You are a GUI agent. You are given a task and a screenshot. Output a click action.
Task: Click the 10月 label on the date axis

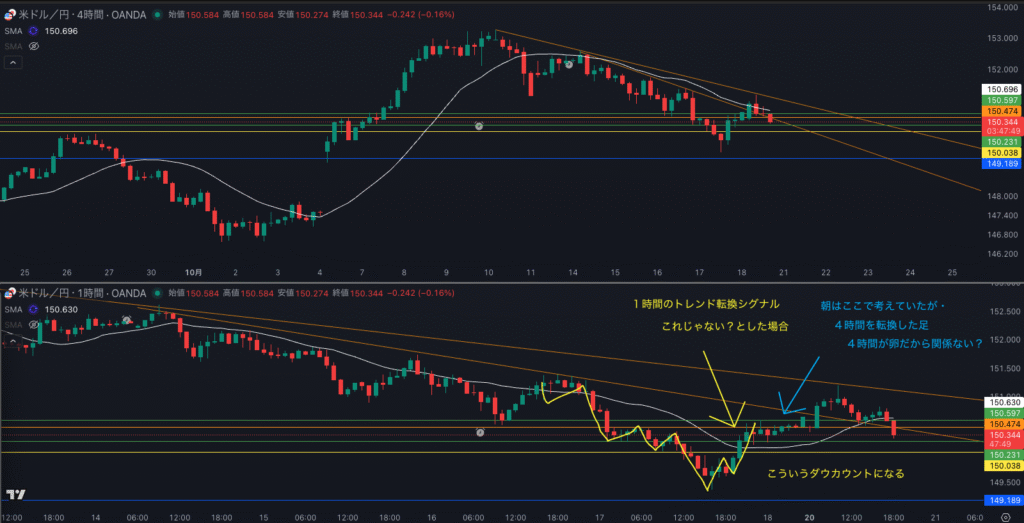click(194, 272)
